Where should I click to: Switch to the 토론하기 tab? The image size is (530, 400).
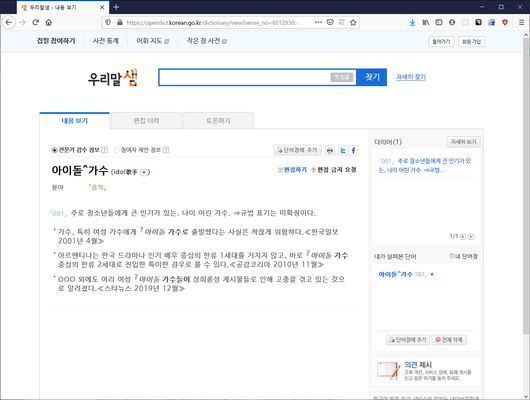(218, 121)
